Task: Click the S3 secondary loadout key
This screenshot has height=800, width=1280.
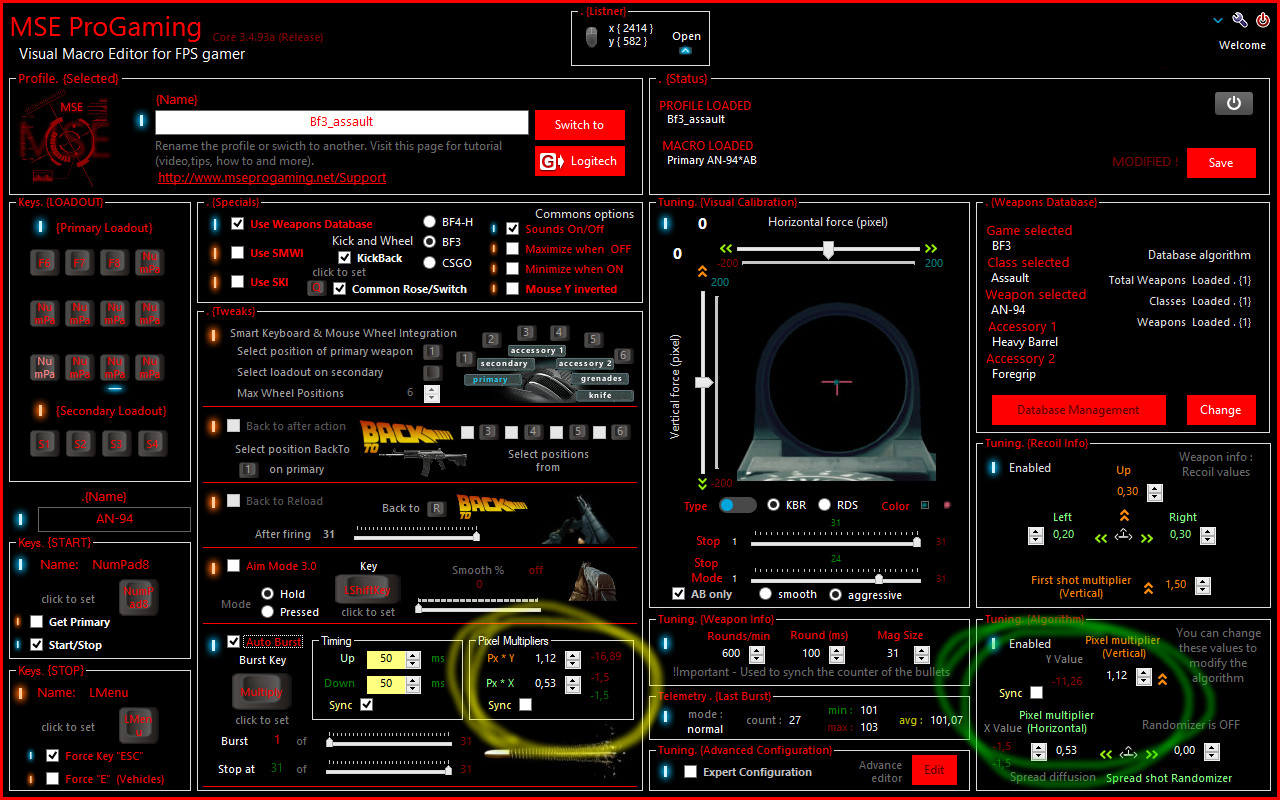Action: (115, 442)
